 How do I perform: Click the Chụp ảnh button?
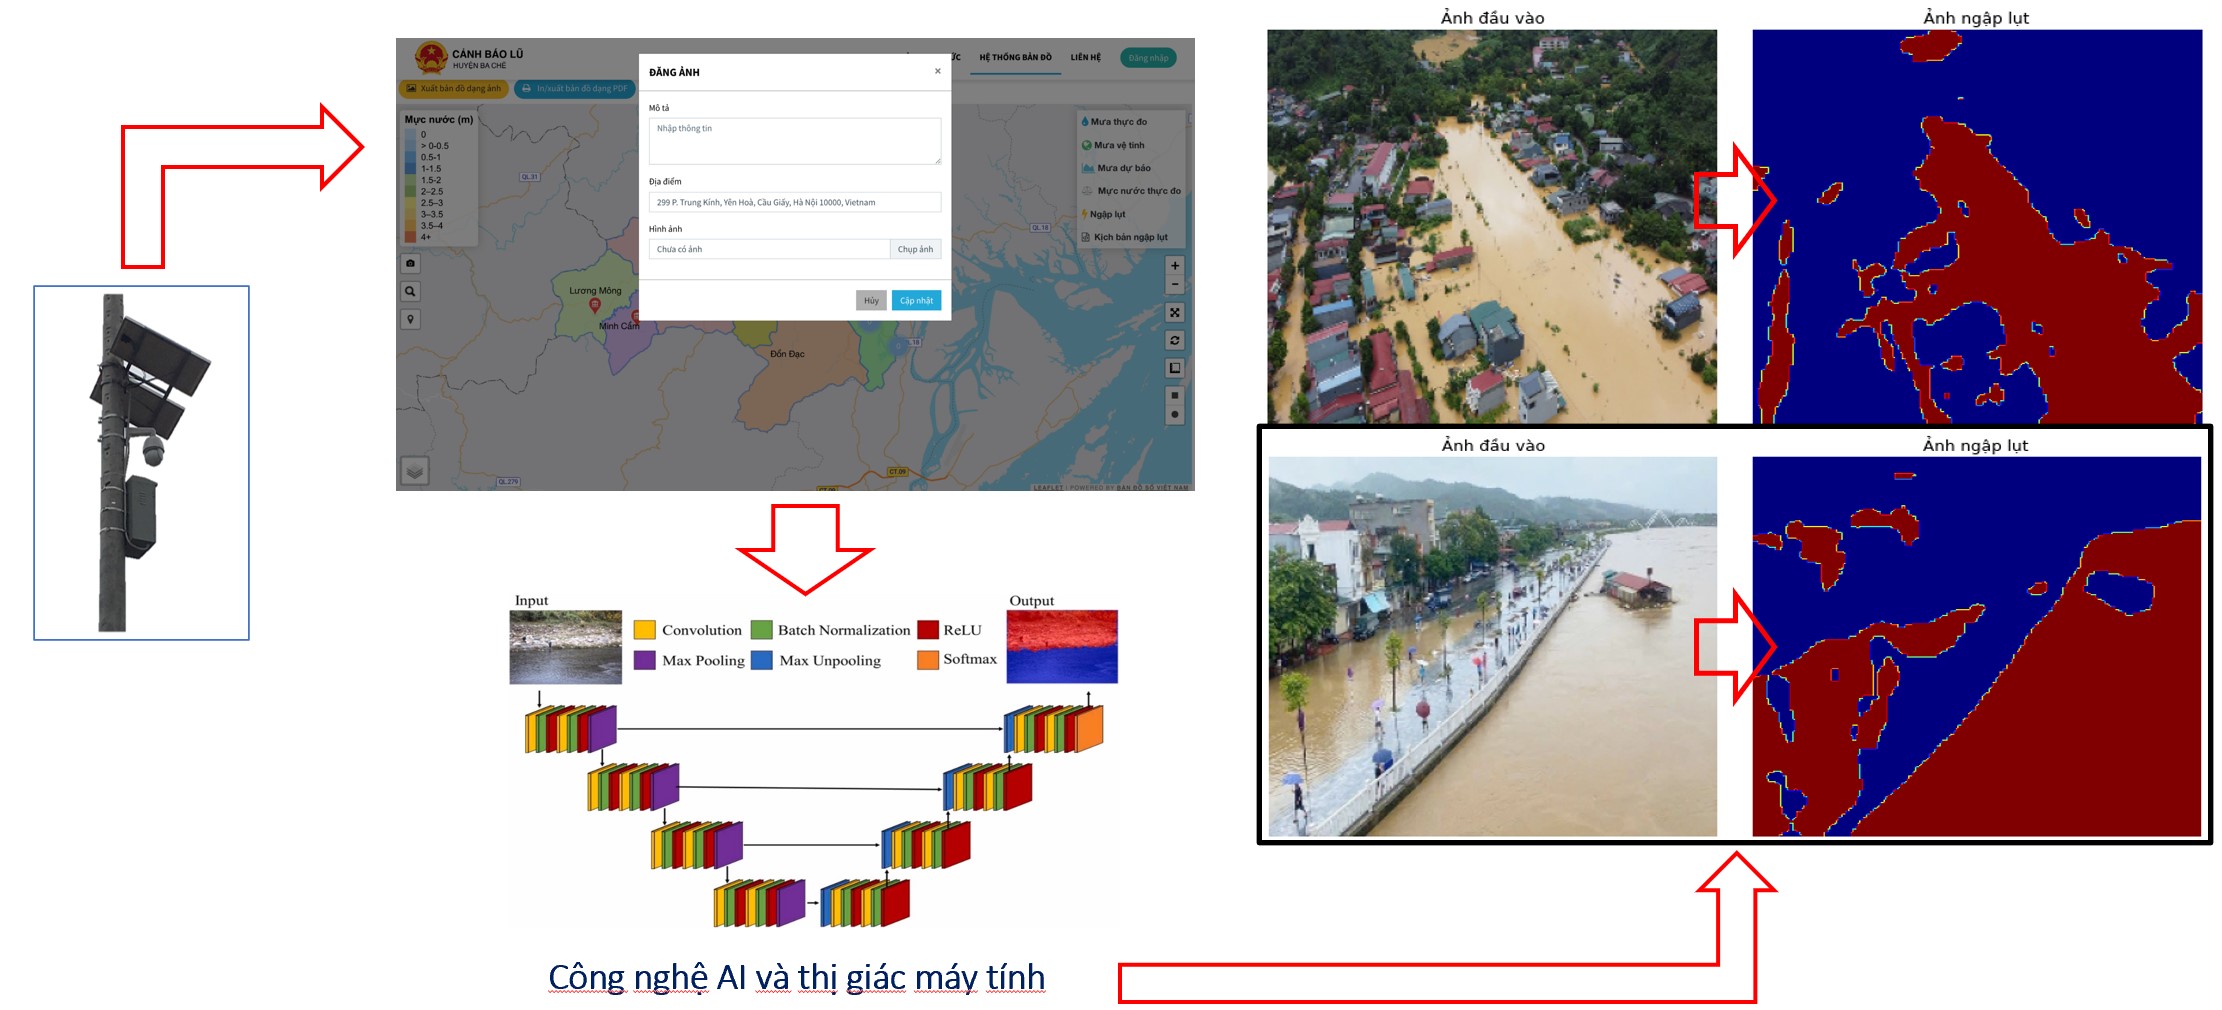point(915,250)
